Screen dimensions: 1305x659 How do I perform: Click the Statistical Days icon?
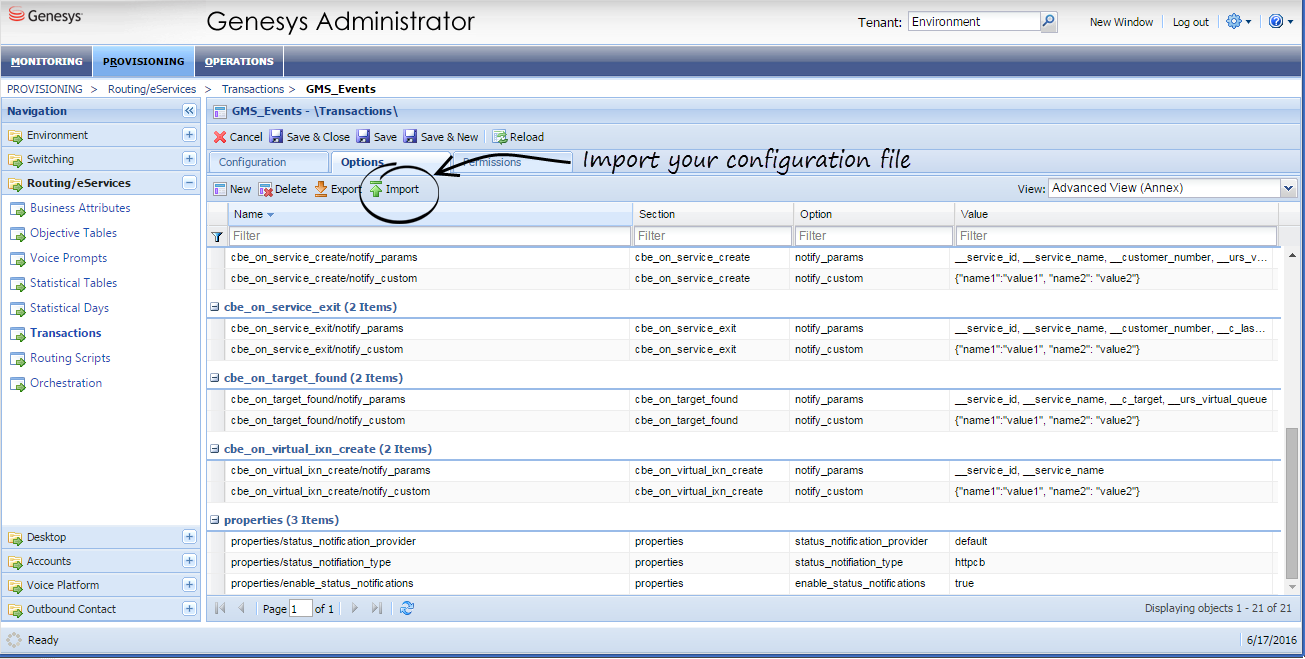(18, 309)
